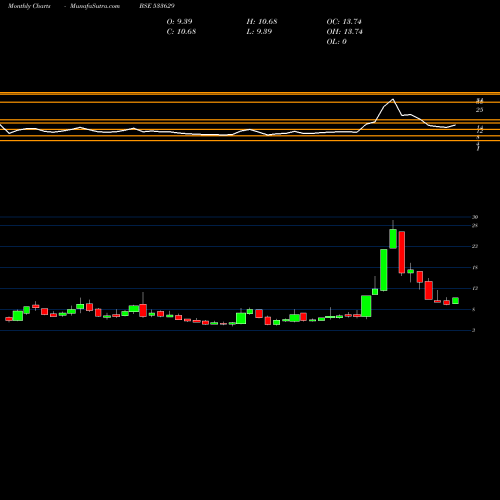Select the "BSE 533629" symbol label
The image size is (500, 500).
pyautogui.click(x=157, y=6)
